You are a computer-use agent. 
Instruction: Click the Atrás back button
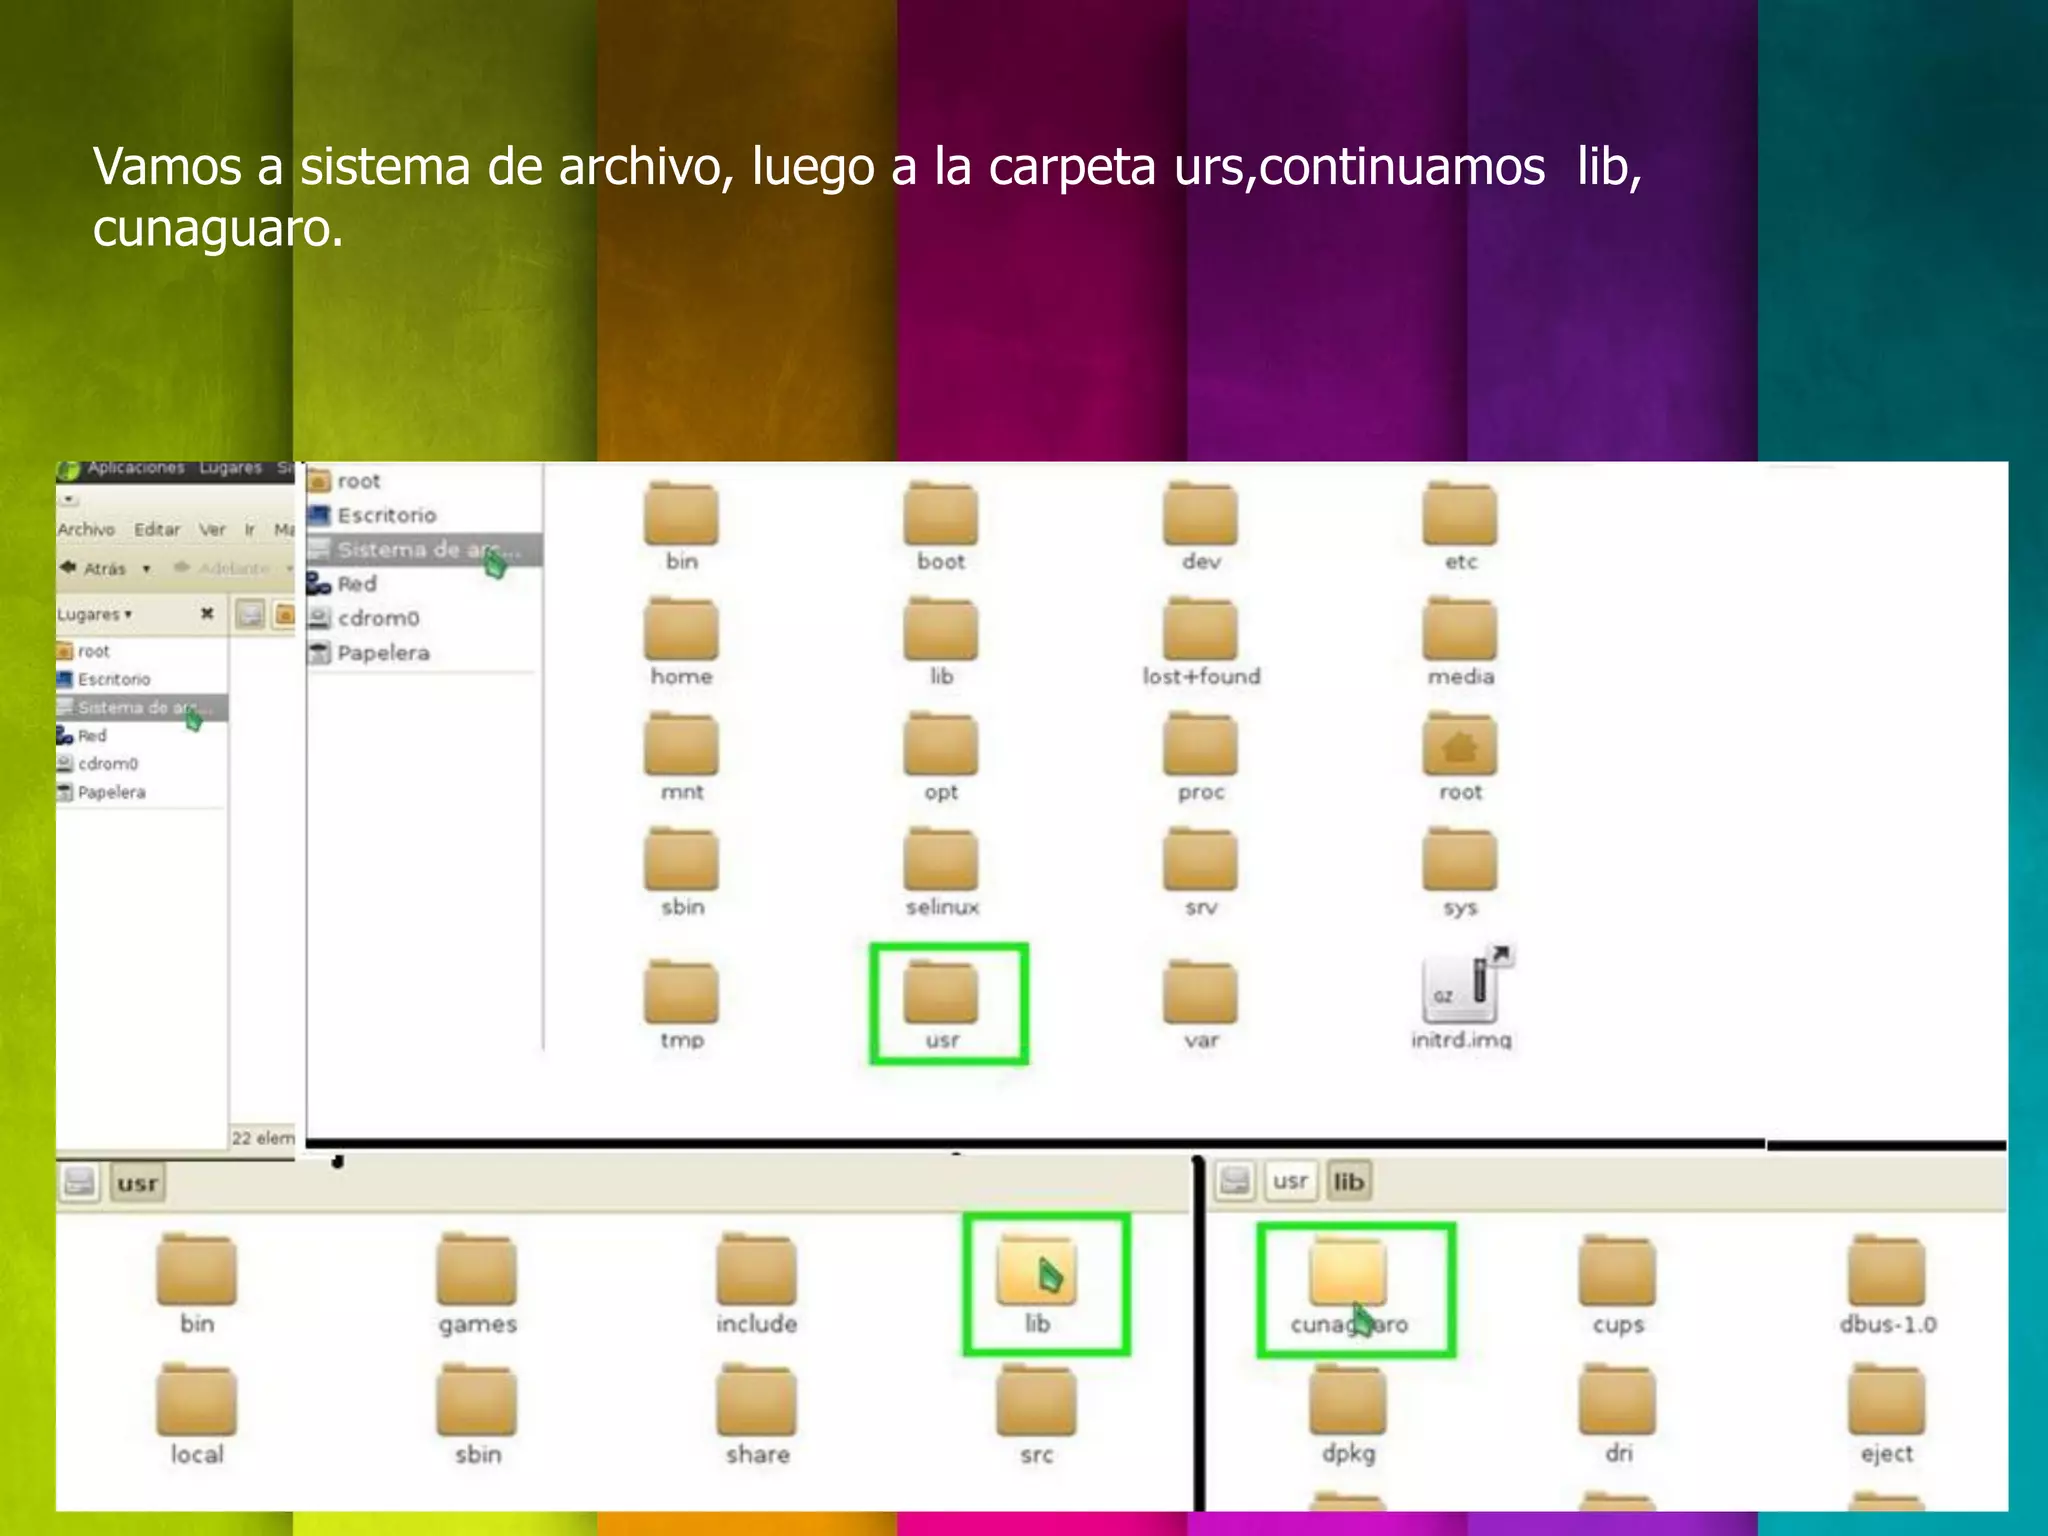coord(93,568)
